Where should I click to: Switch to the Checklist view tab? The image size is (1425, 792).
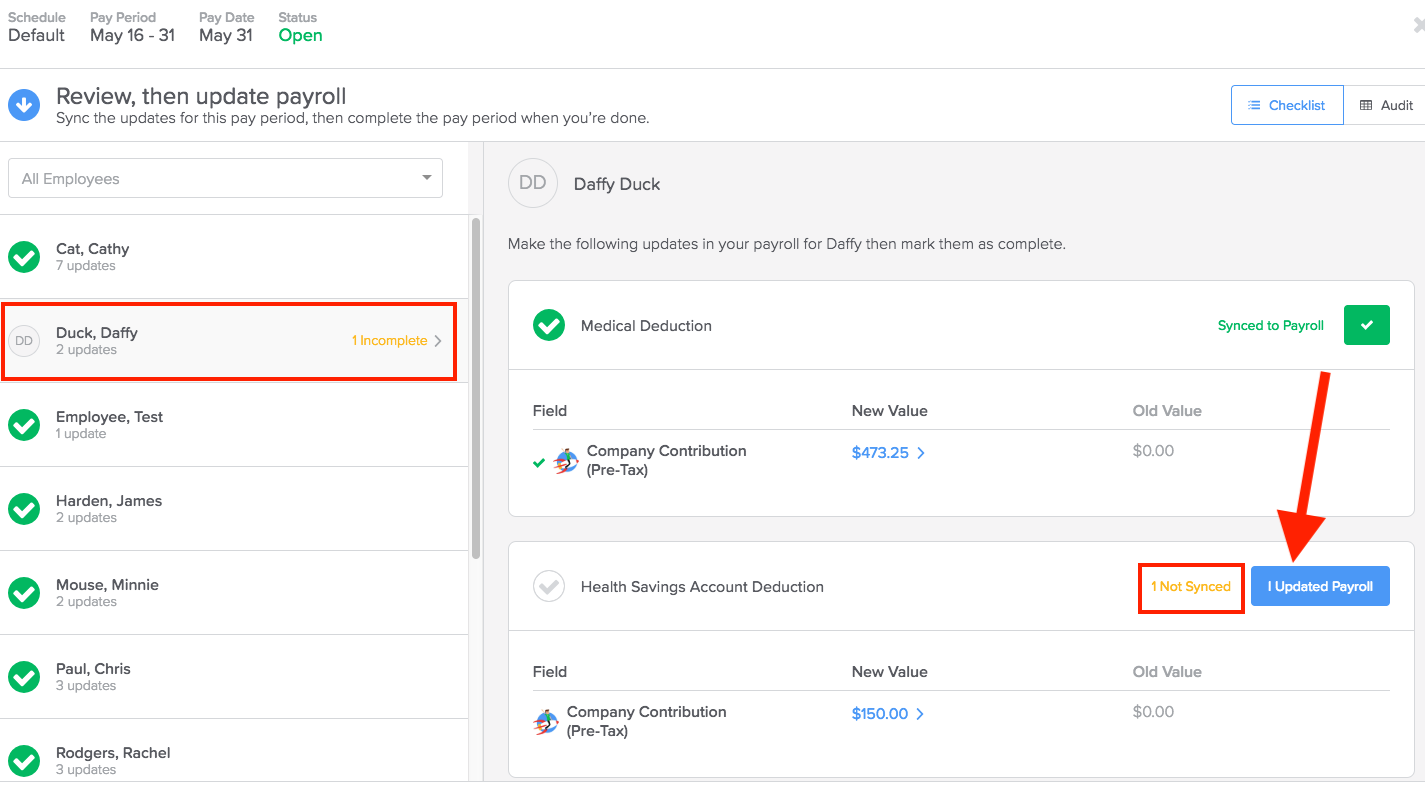[1287, 105]
